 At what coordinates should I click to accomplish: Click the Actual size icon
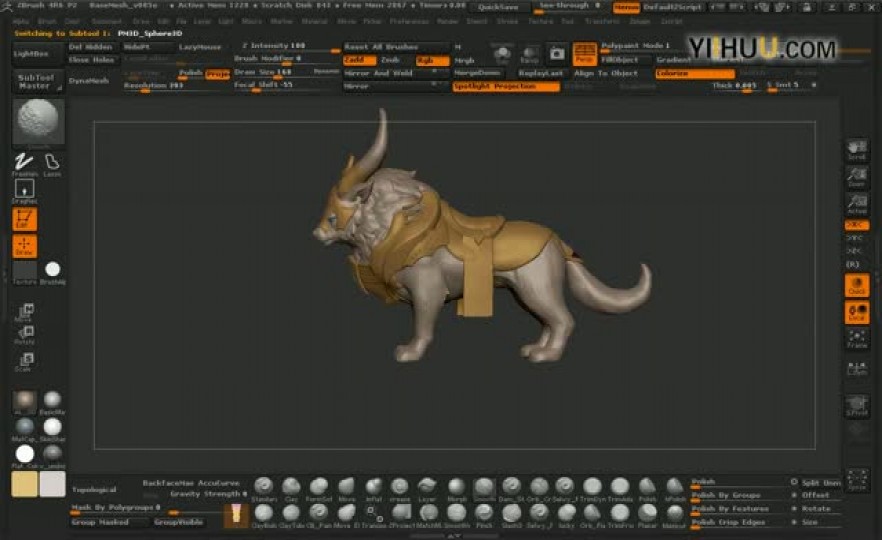pyautogui.click(x=857, y=203)
